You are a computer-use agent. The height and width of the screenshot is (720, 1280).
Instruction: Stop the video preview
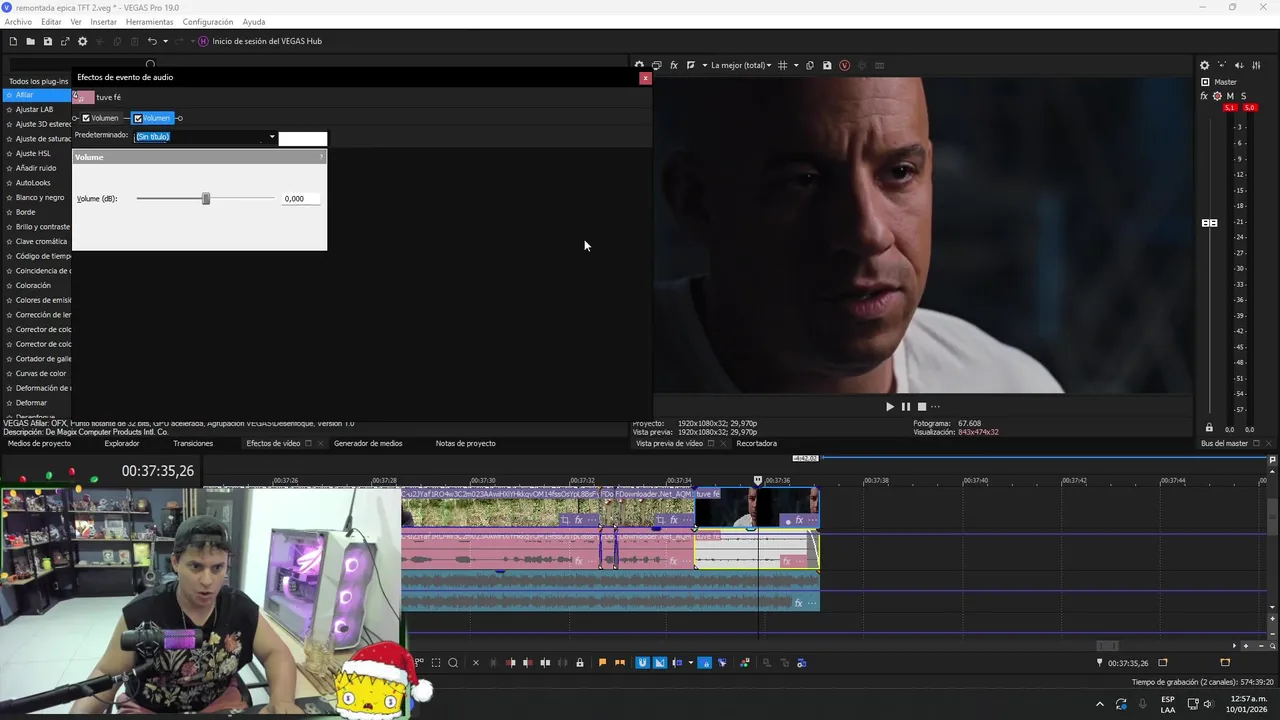click(922, 406)
